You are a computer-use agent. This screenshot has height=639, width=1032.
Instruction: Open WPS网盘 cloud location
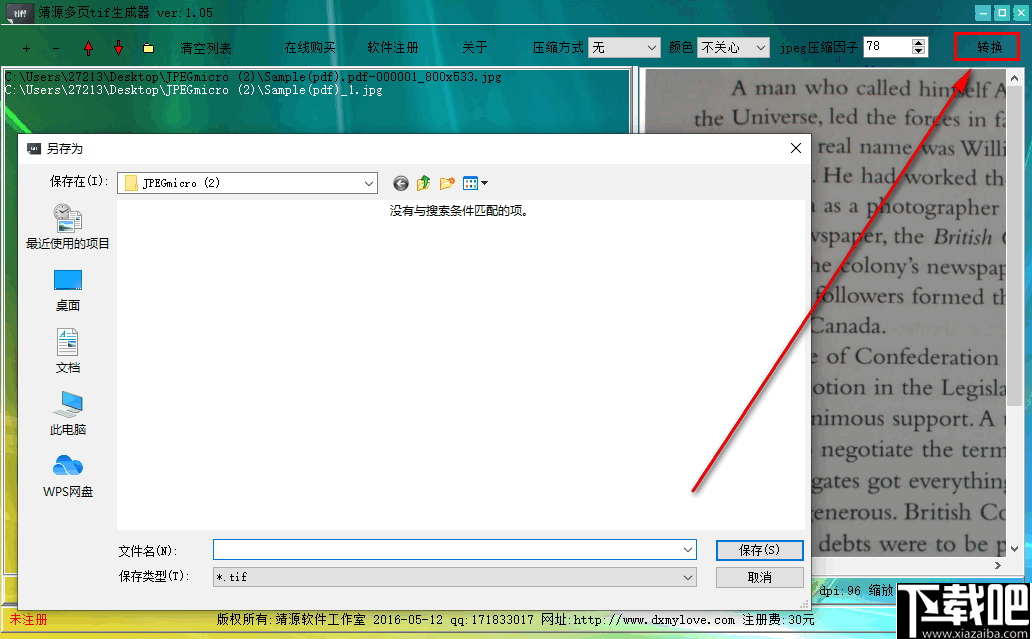coord(68,475)
